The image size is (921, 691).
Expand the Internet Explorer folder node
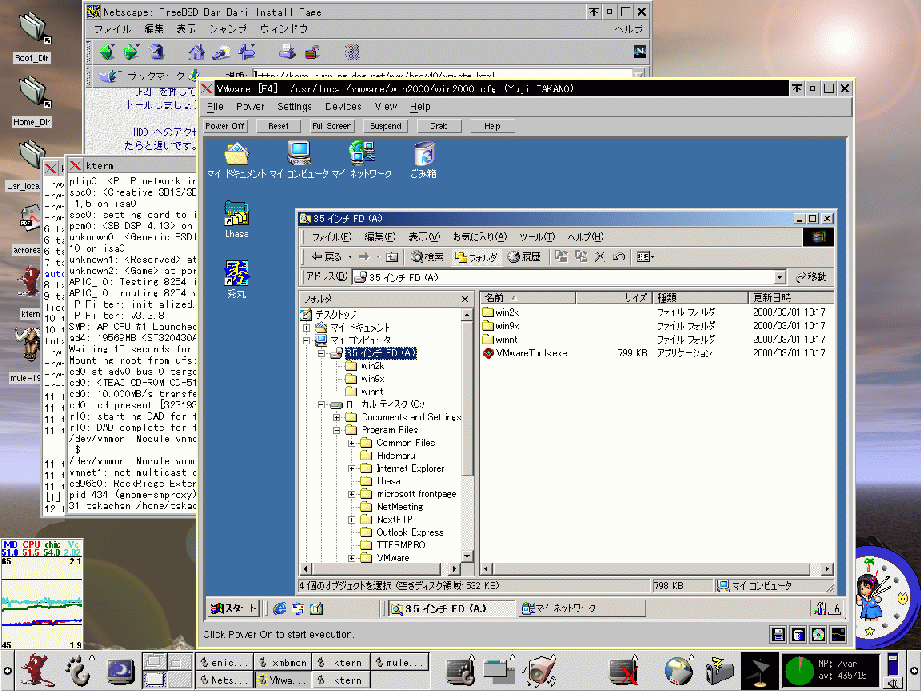(x=351, y=468)
